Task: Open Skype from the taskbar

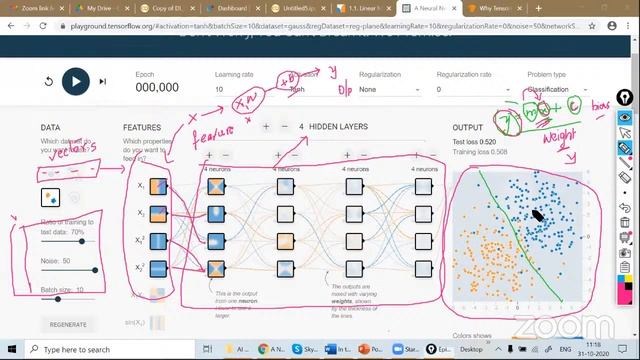Action: pyautogui.click(x=304, y=349)
